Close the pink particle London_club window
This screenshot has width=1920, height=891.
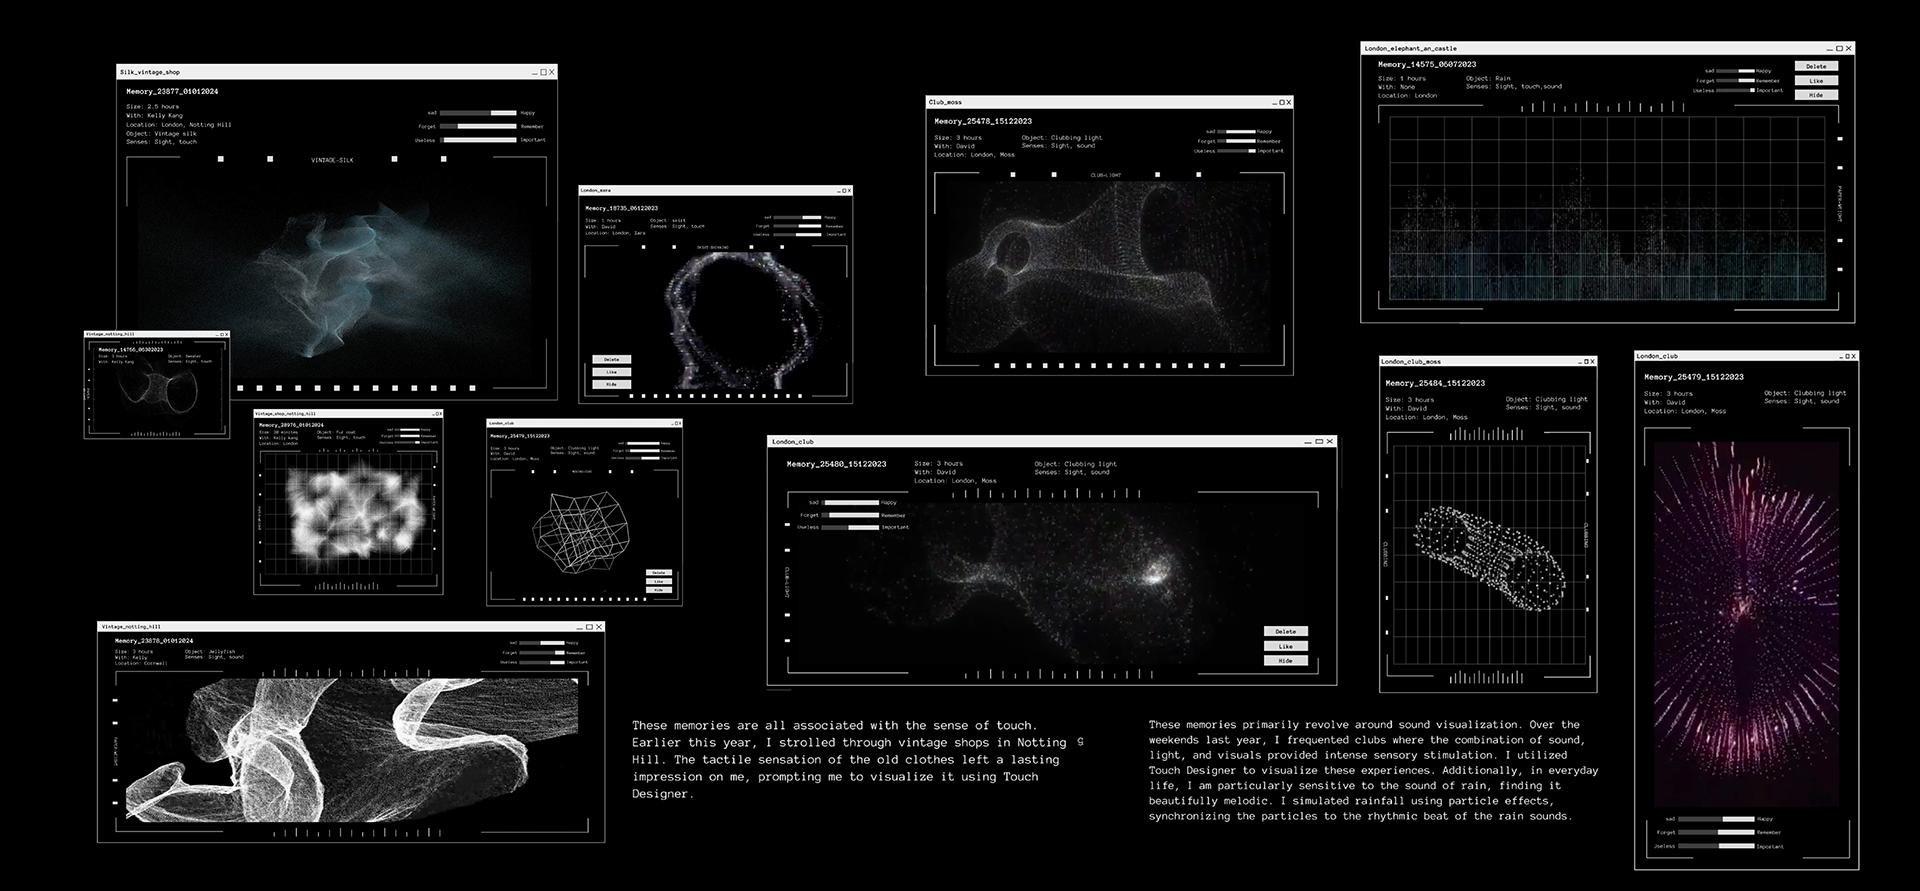[x=1855, y=356]
